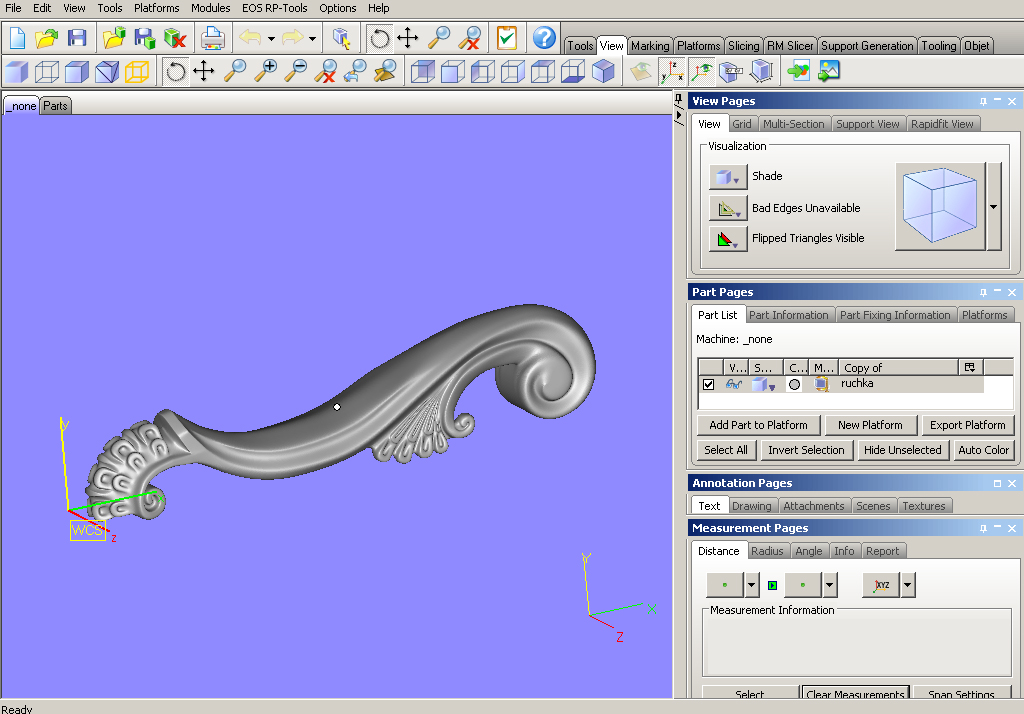
Task: Click the Invert Selection button
Action: click(x=806, y=450)
